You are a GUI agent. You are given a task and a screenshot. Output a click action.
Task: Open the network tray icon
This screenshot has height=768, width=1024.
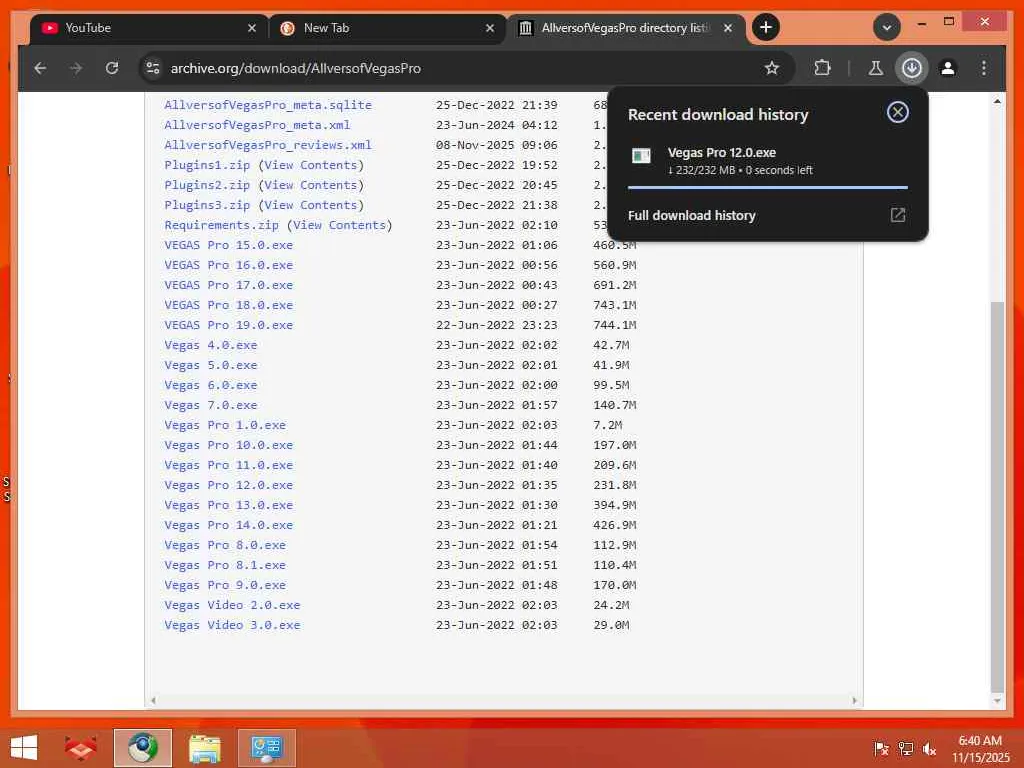tap(905, 748)
